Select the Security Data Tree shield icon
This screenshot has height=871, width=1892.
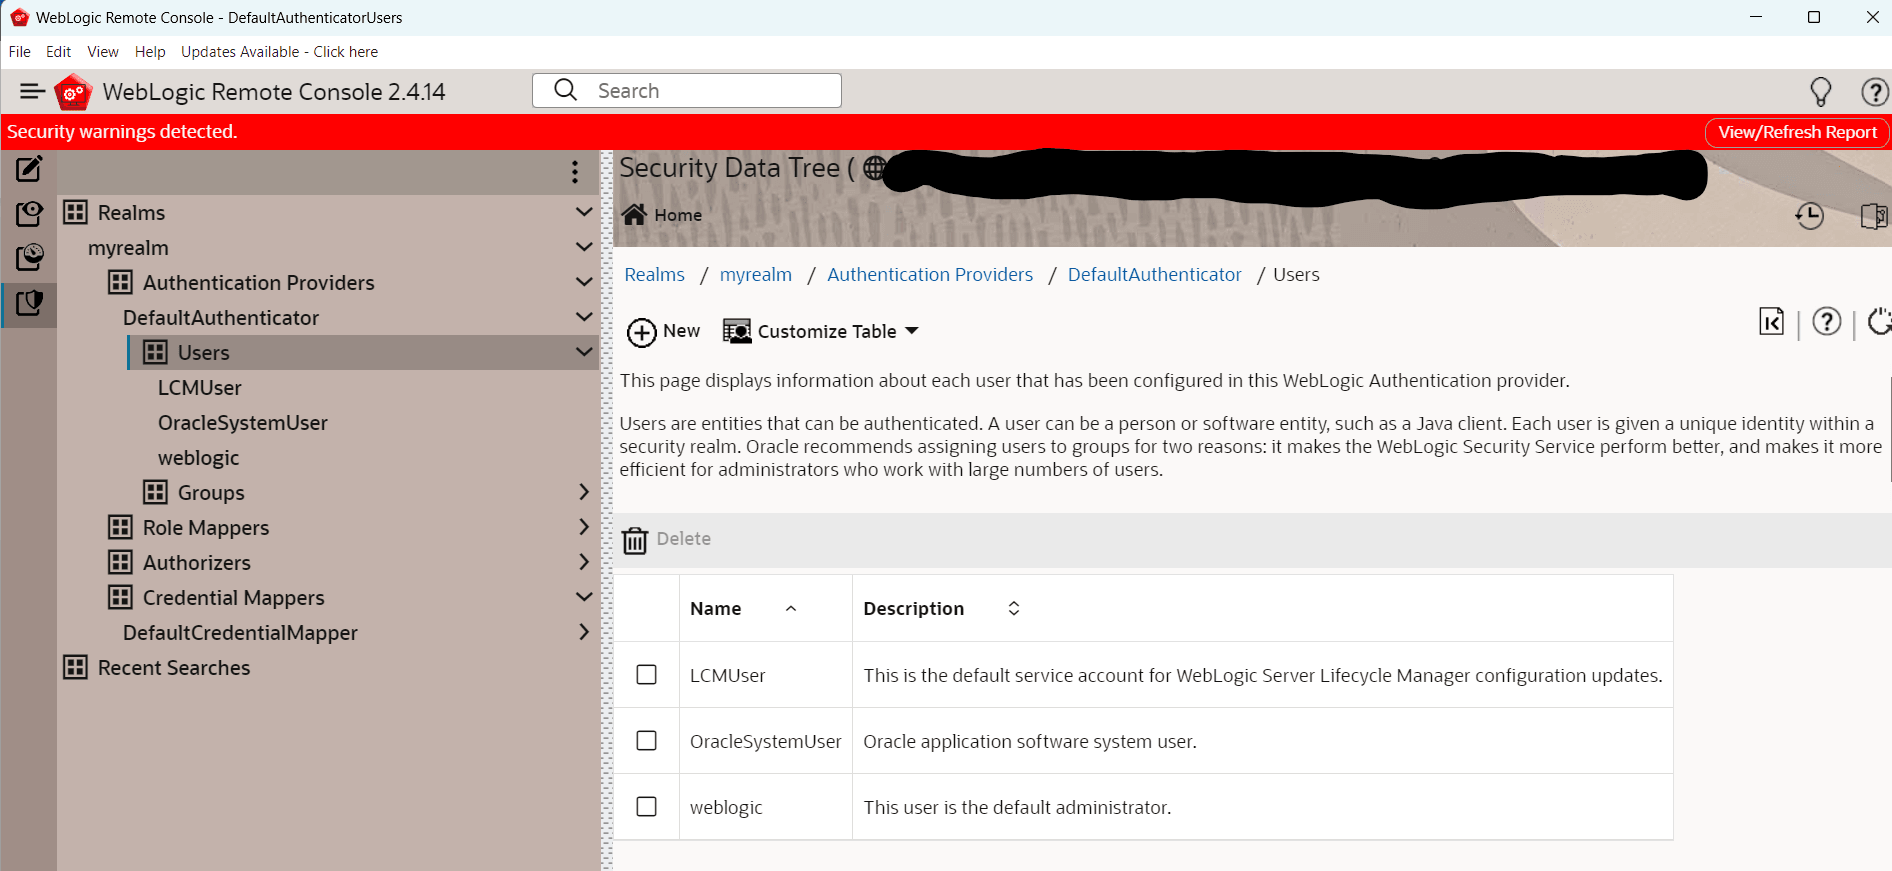29,303
